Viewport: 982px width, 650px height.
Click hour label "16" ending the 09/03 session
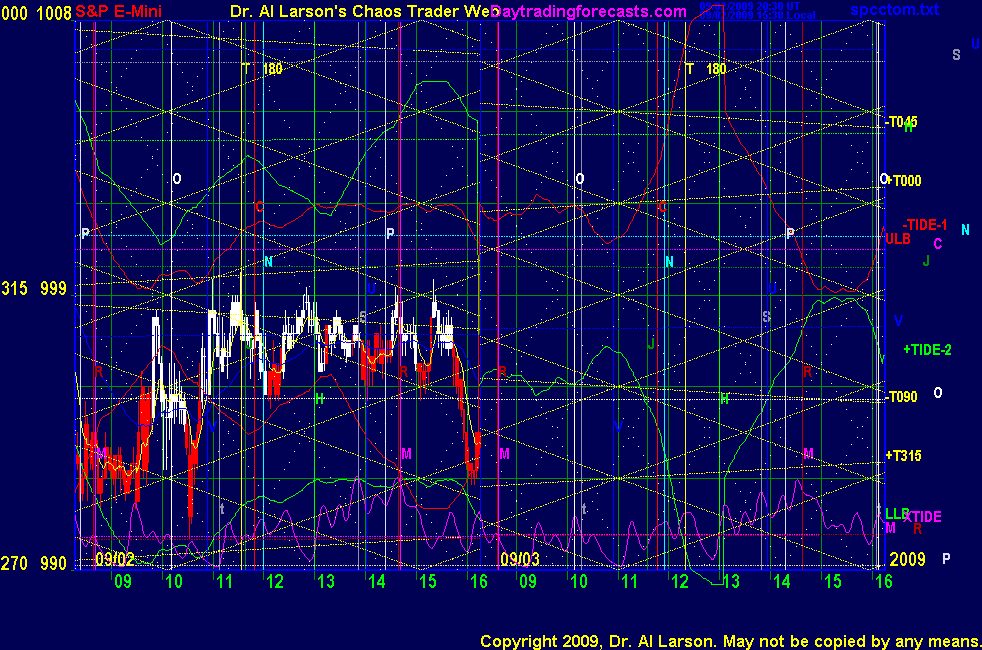coord(884,582)
